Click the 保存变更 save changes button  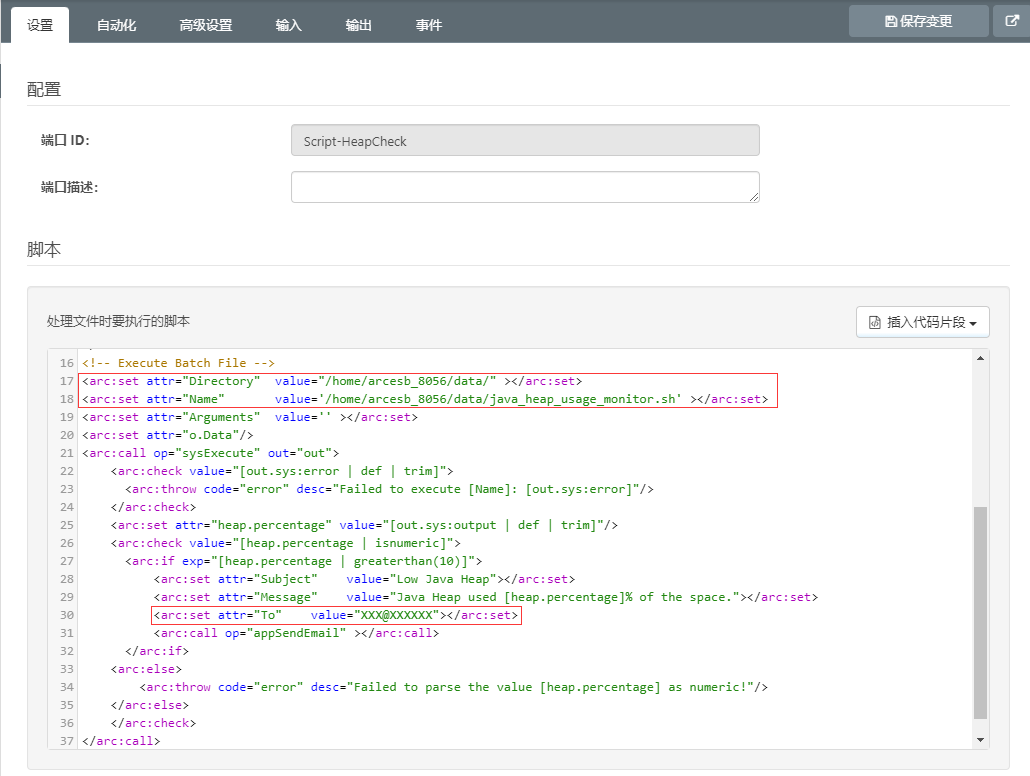(x=918, y=21)
